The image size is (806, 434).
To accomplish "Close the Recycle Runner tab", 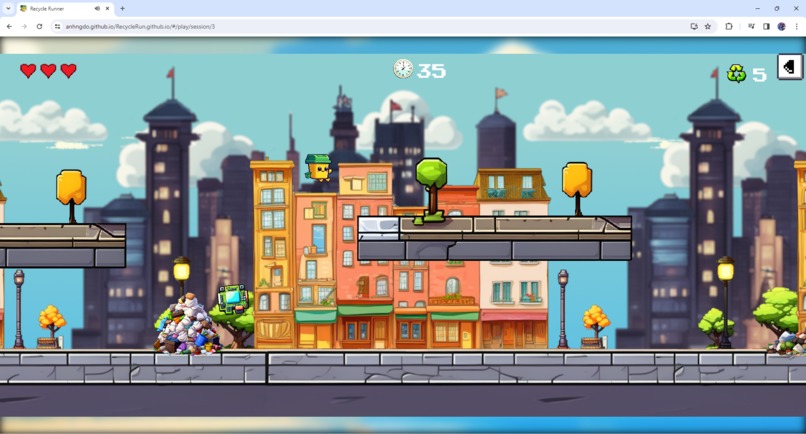I will tap(107, 9).
